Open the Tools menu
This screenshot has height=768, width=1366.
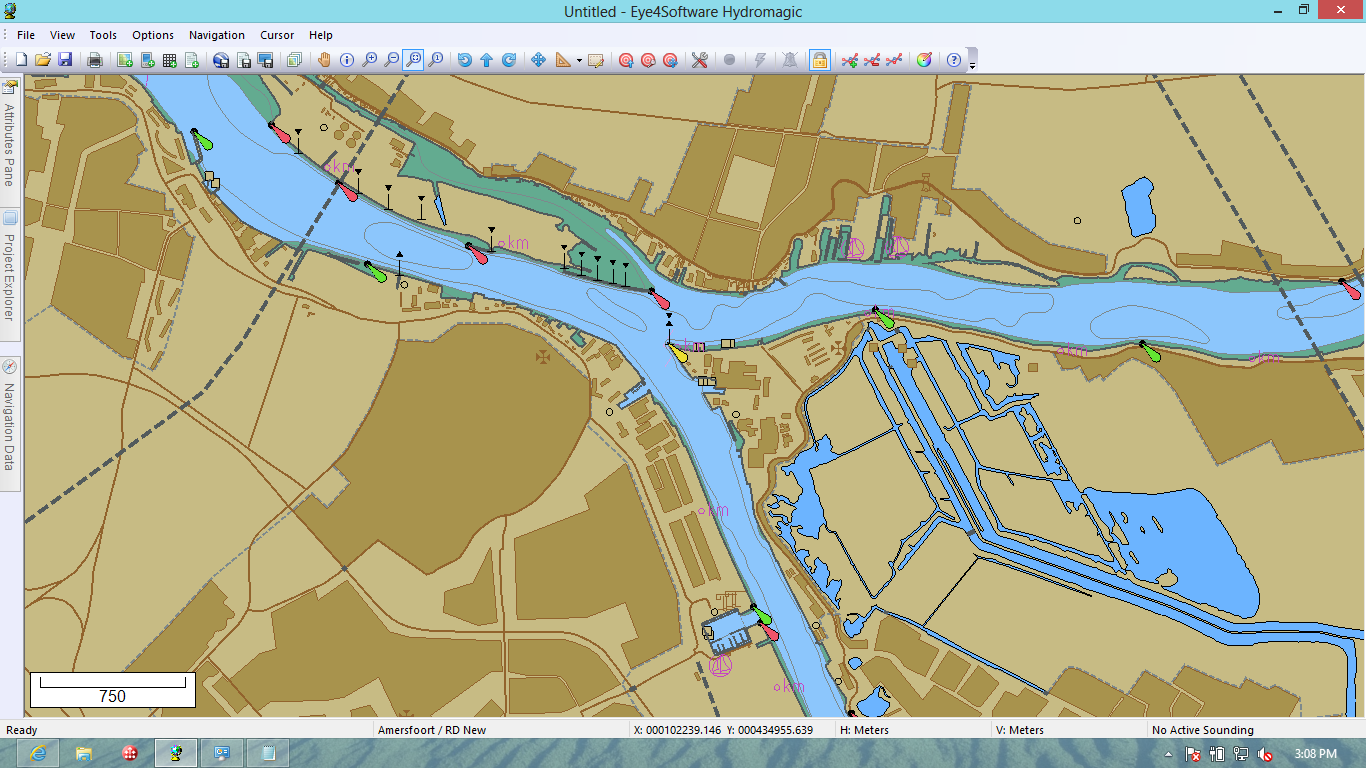click(103, 35)
